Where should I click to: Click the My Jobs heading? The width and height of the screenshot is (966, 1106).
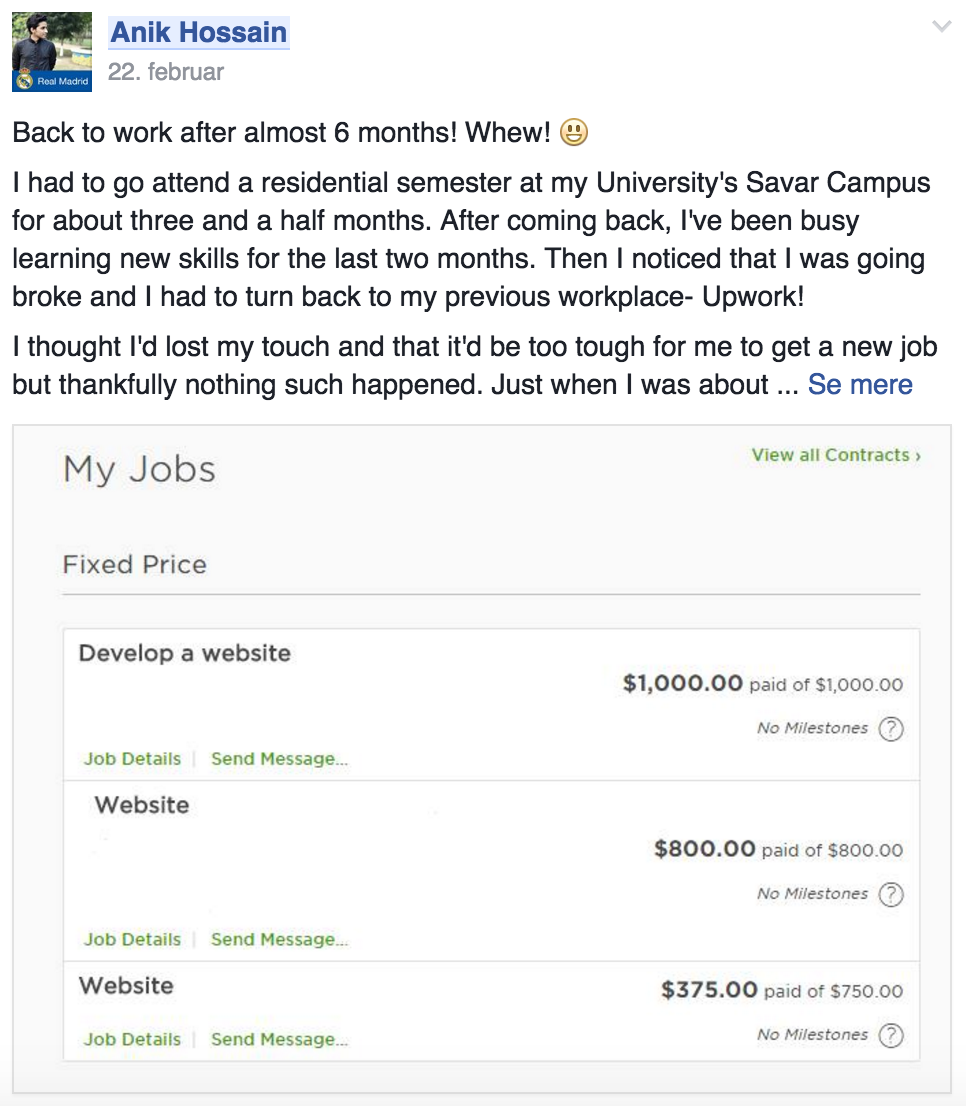click(139, 469)
